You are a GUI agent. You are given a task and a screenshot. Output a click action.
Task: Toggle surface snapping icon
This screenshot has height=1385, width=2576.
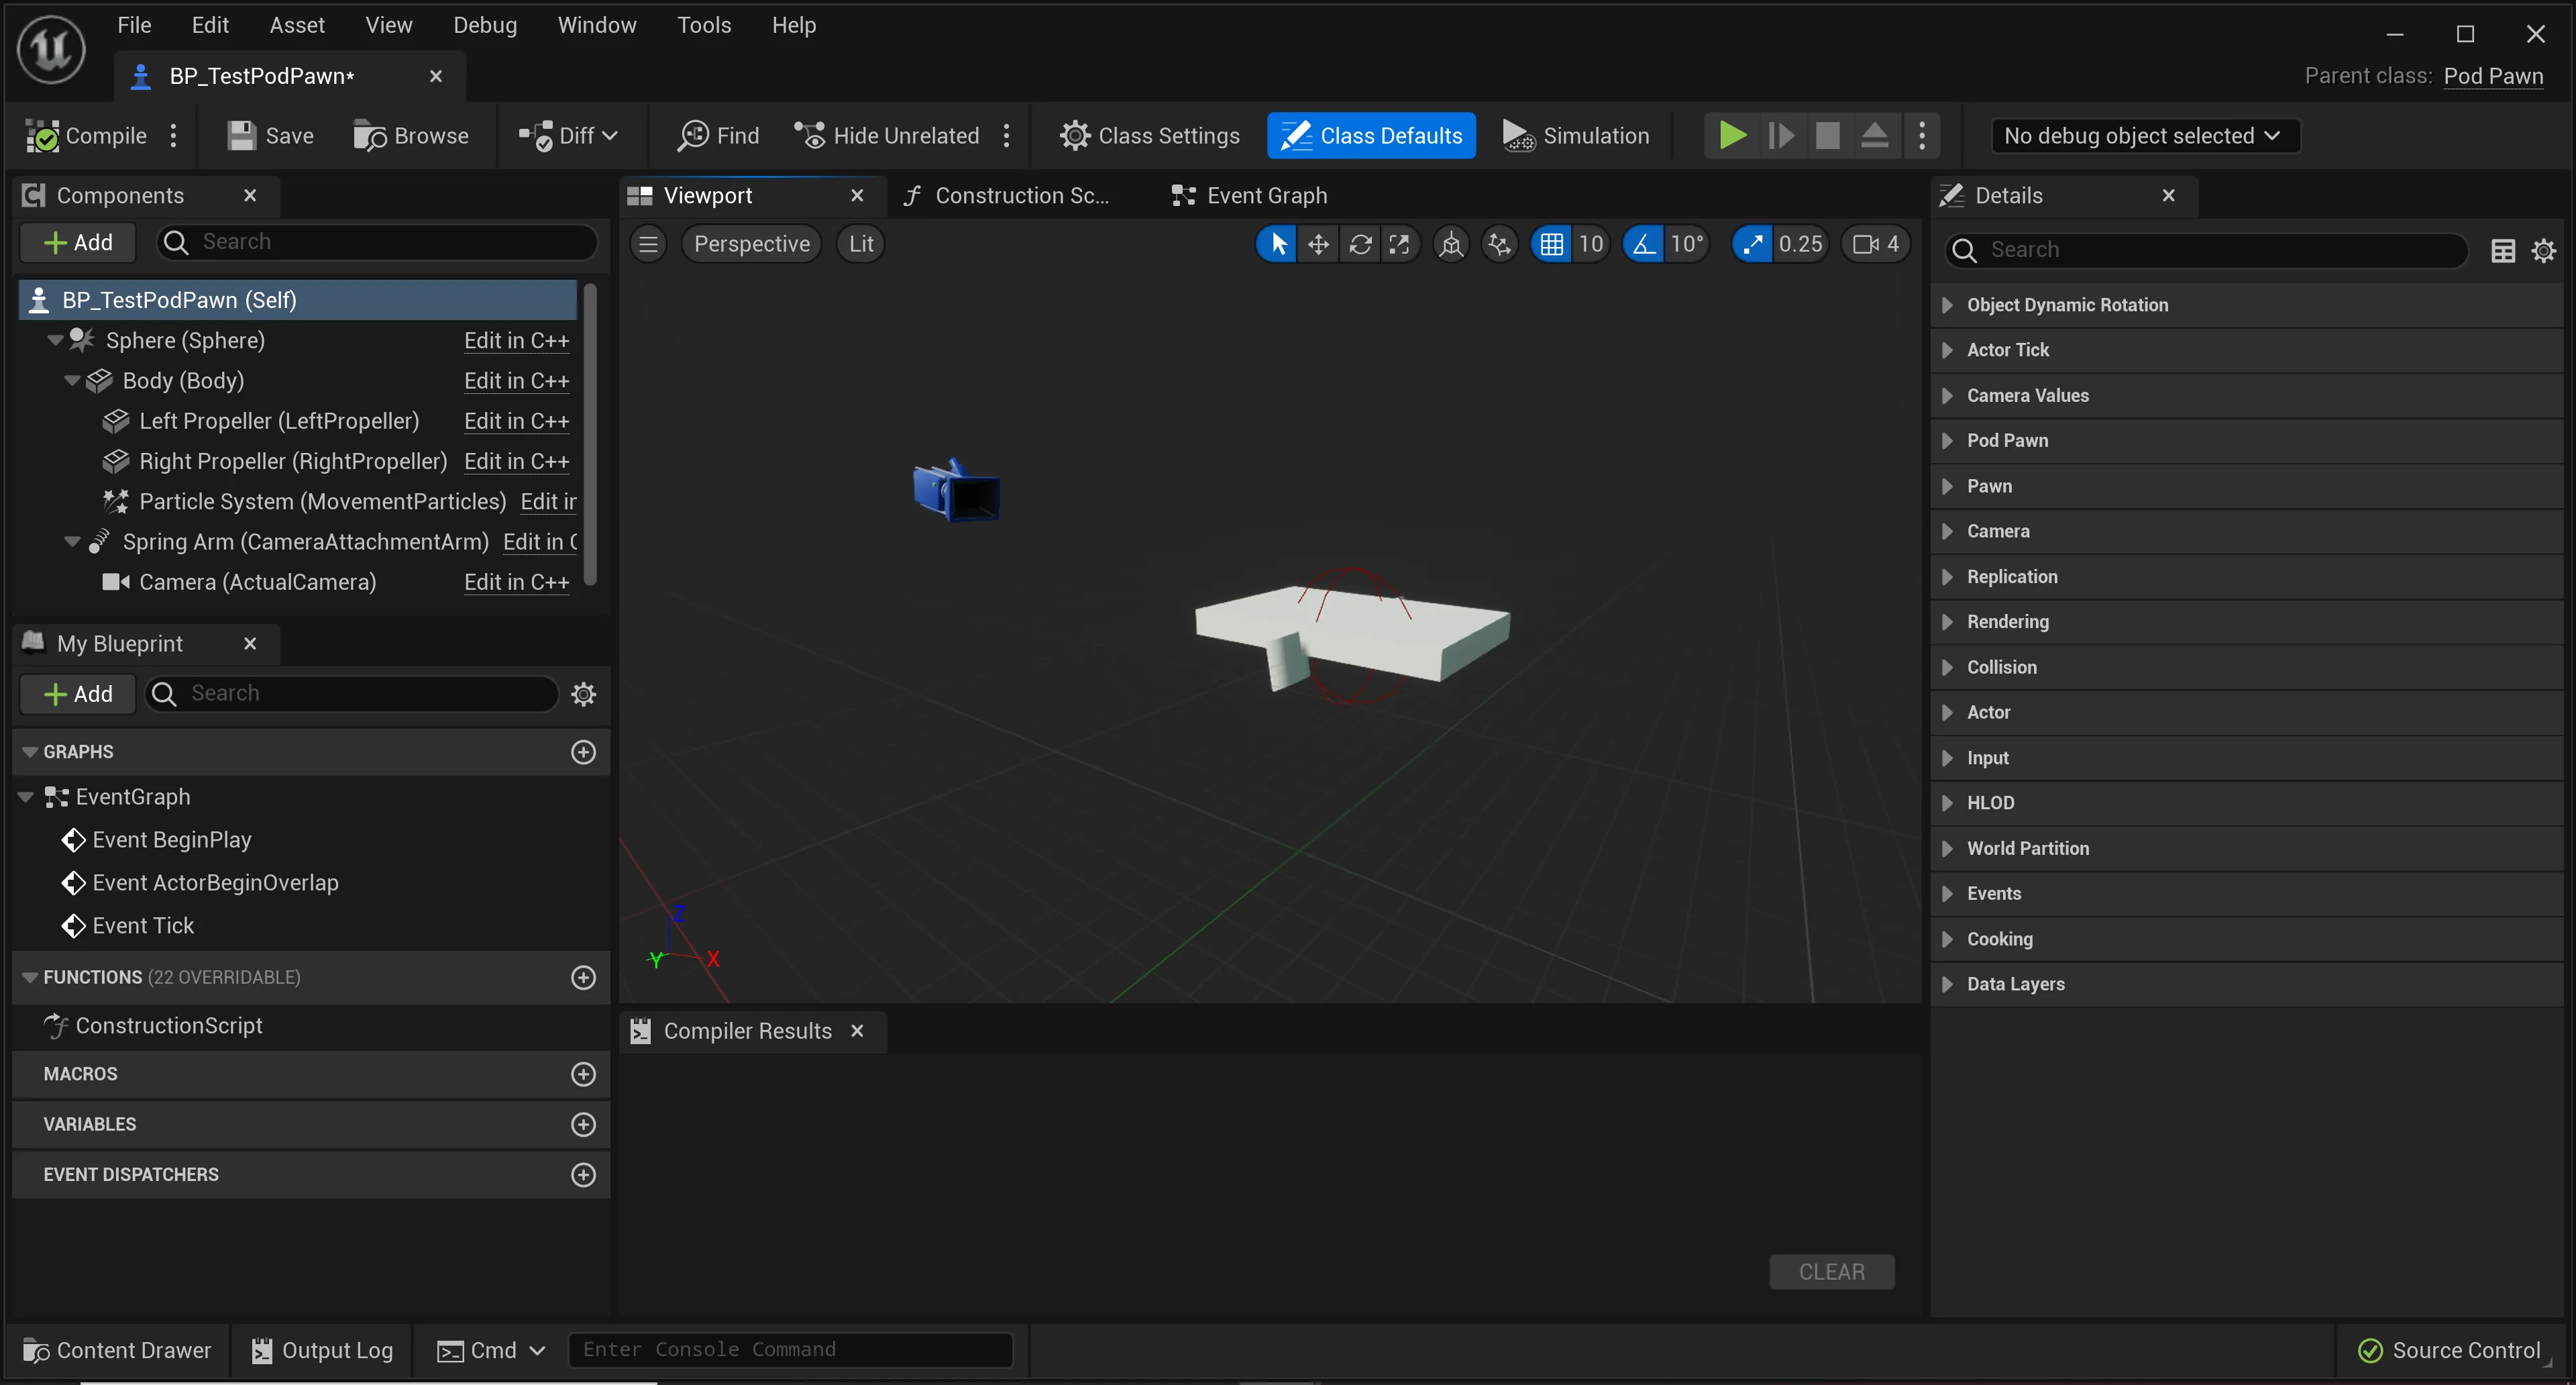(x=1500, y=244)
